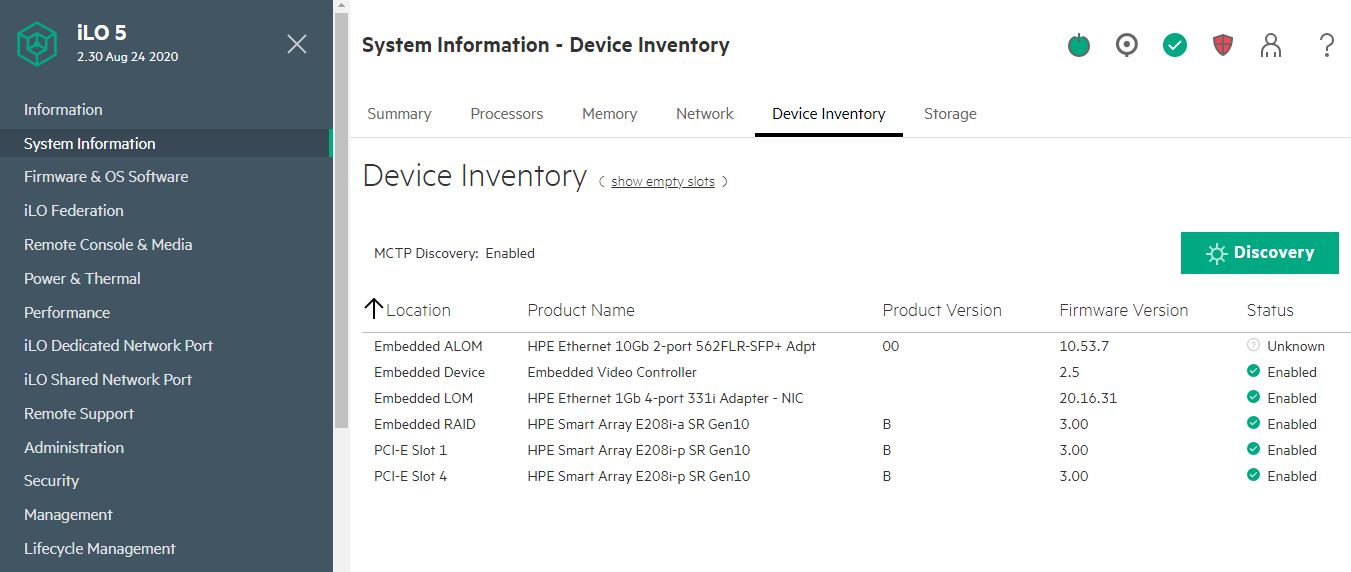Click Embedded Video Controller product name

point(612,372)
